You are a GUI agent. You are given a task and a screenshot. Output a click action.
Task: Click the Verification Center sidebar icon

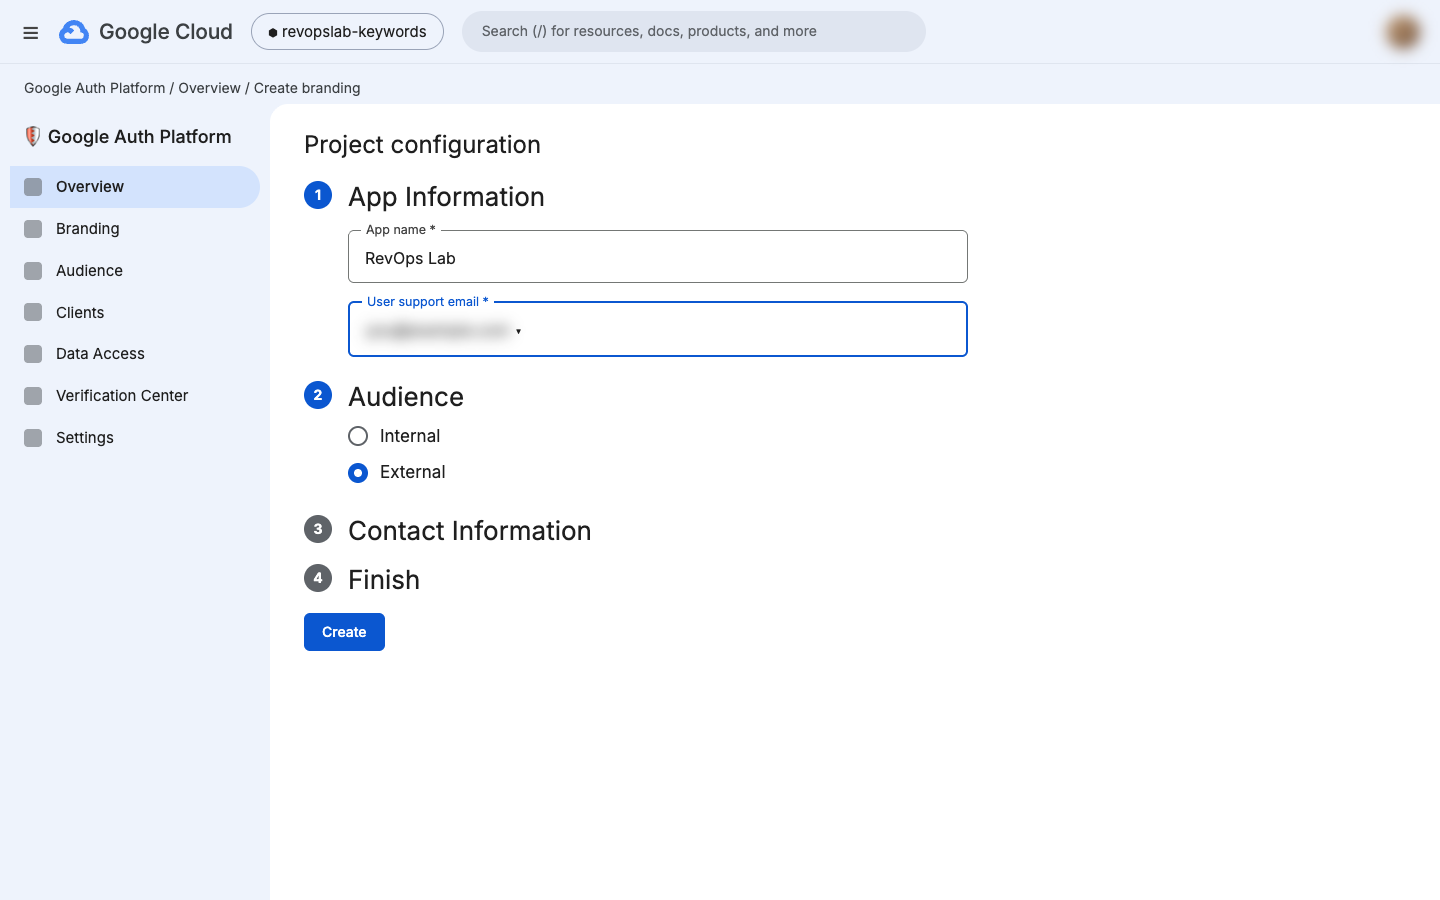33,396
